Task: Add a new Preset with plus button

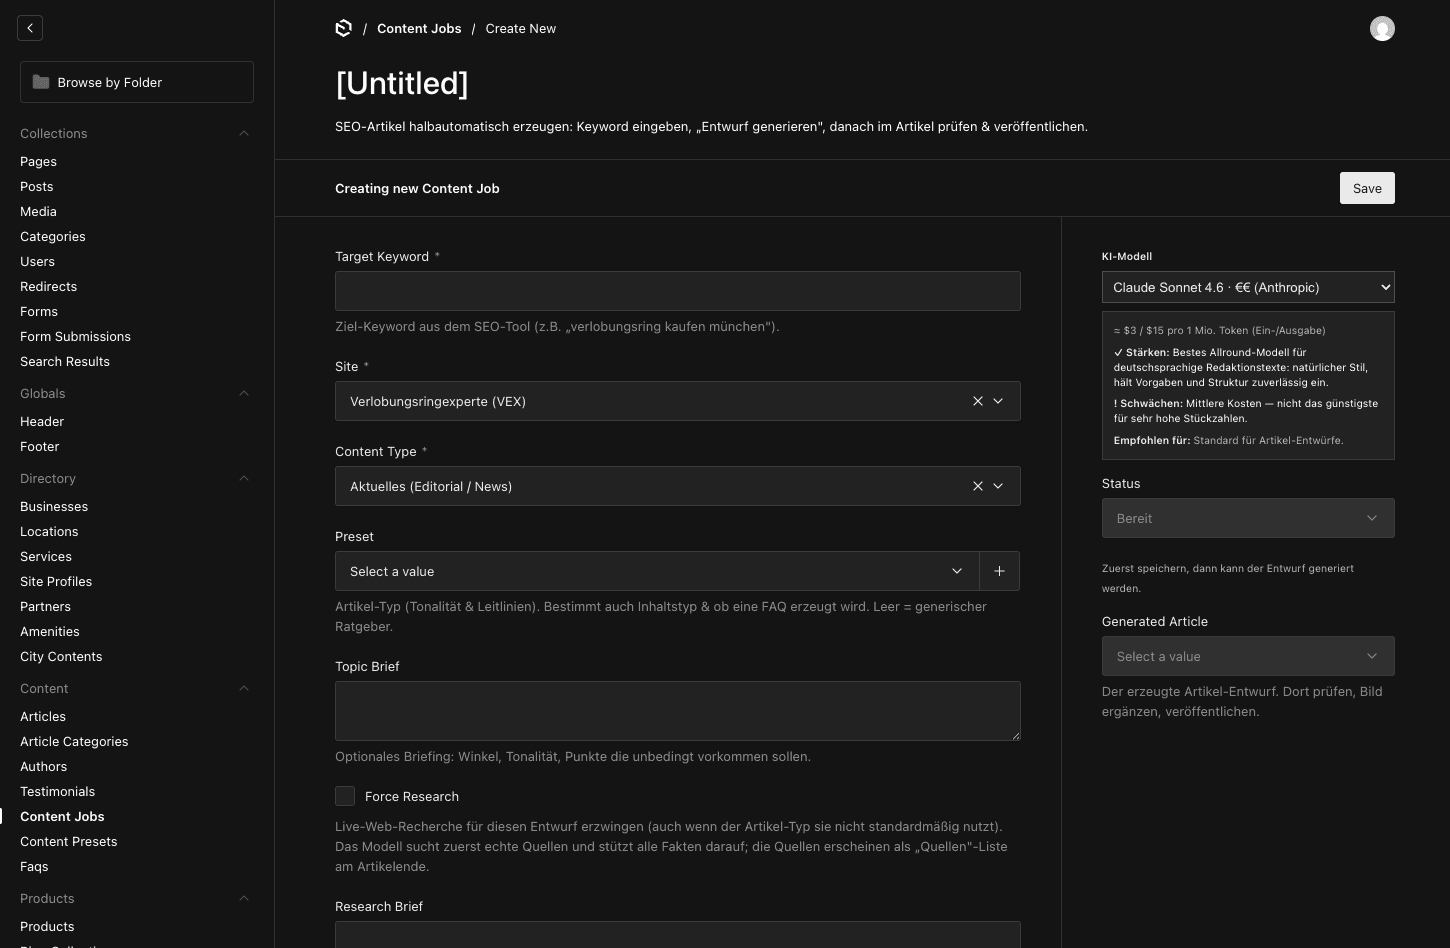Action: pyautogui.click(x=999, y=571)
